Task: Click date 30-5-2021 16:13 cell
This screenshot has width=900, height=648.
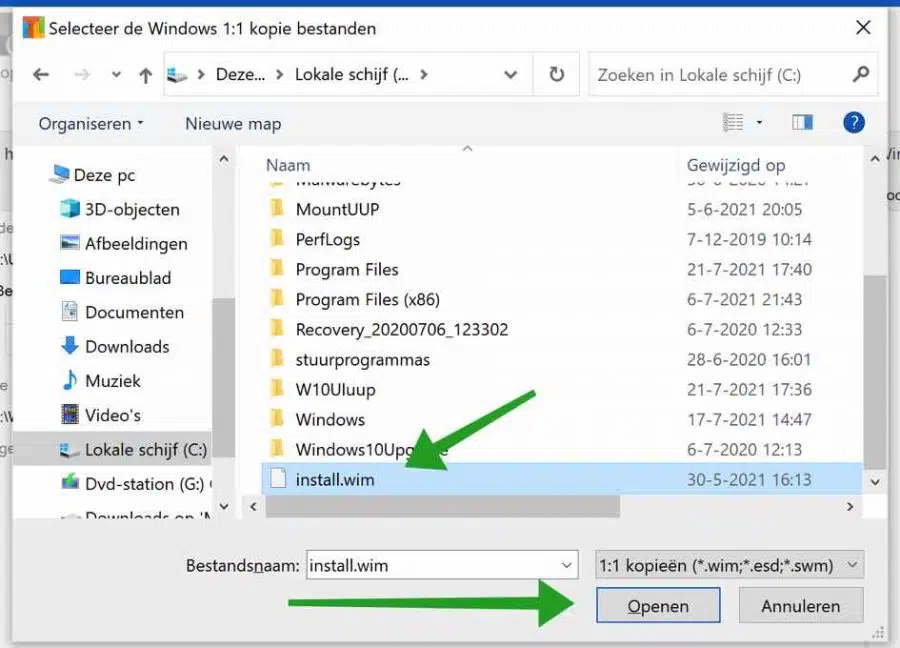Action: click(748, 479)
